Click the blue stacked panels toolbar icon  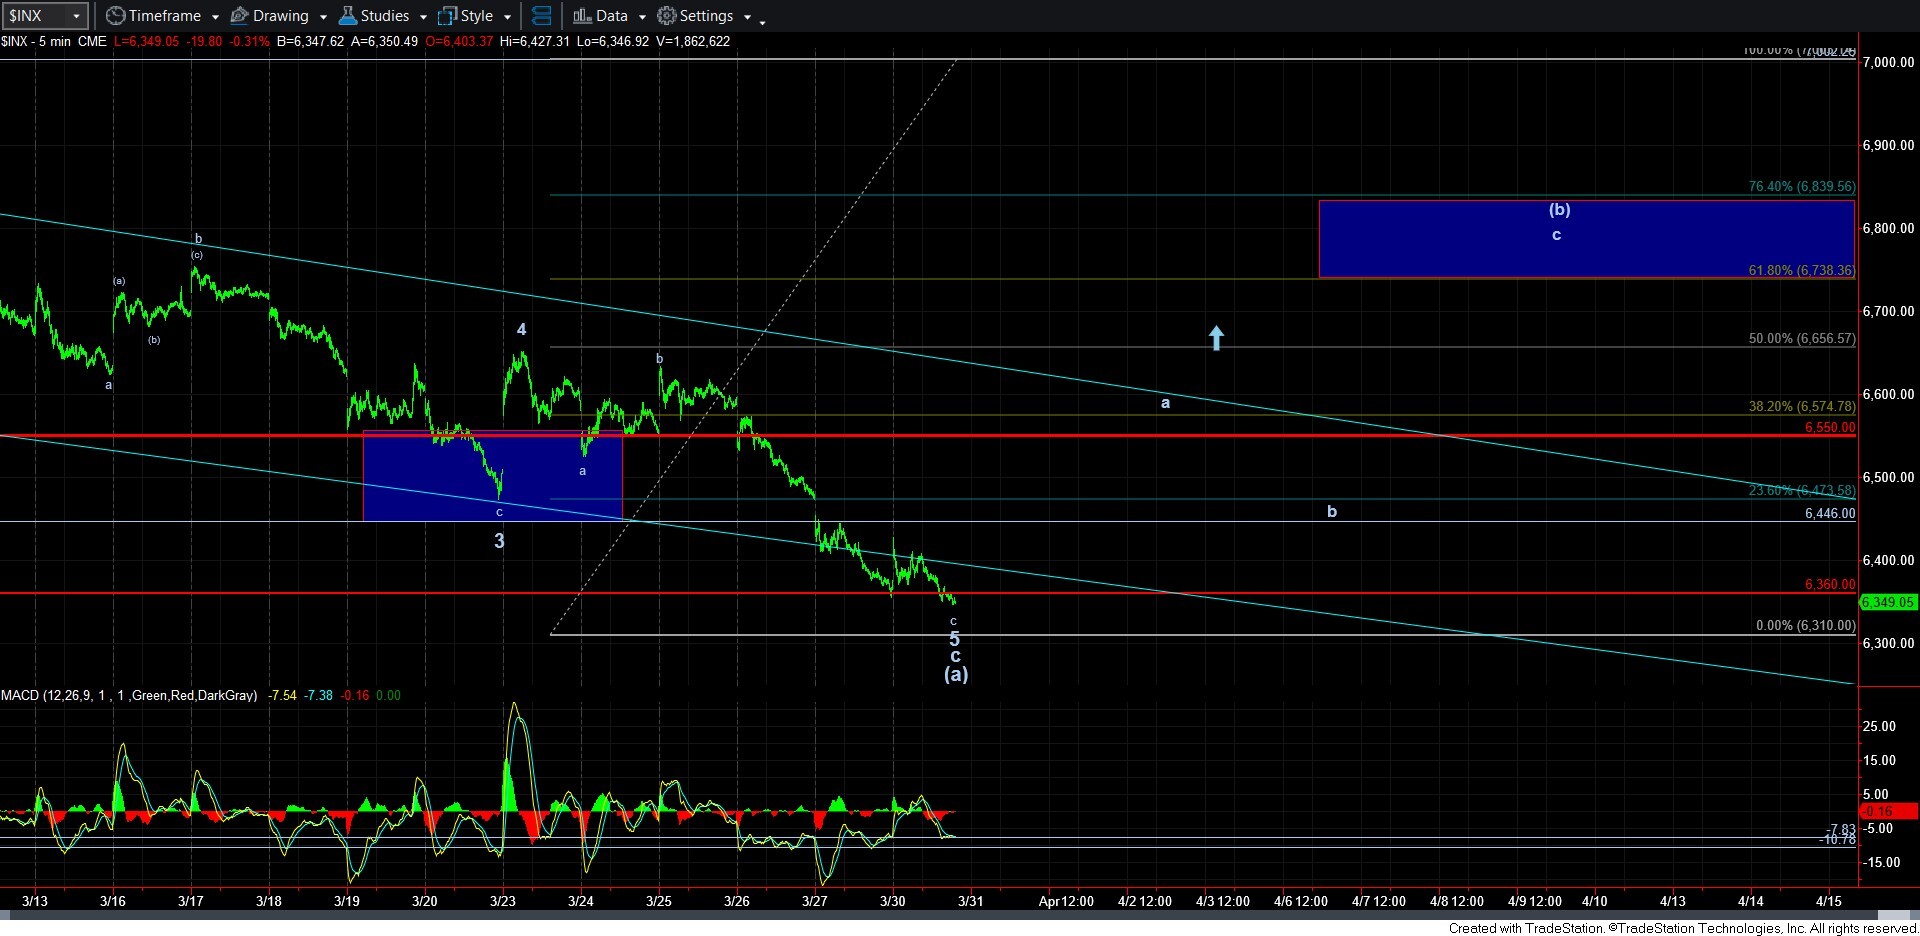(541, 16)
